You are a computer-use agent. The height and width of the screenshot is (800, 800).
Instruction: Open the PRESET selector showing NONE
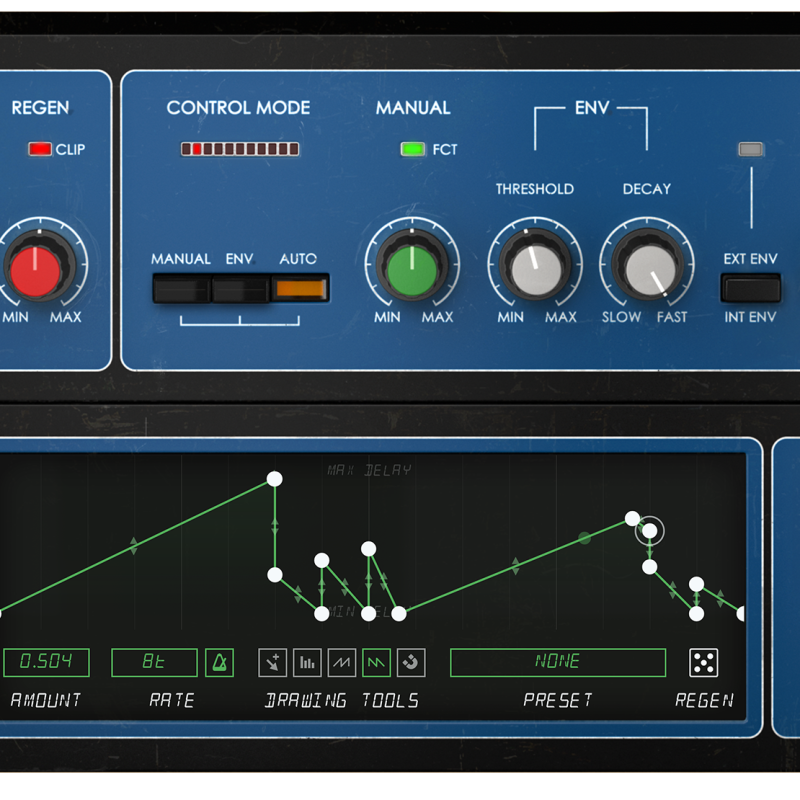tap(558, 662)
